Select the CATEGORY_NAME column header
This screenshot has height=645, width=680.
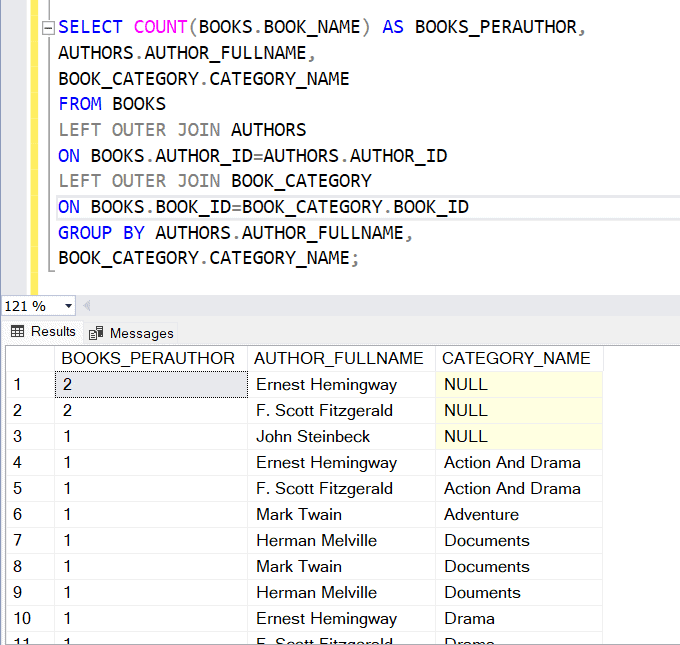pos(519,358)
